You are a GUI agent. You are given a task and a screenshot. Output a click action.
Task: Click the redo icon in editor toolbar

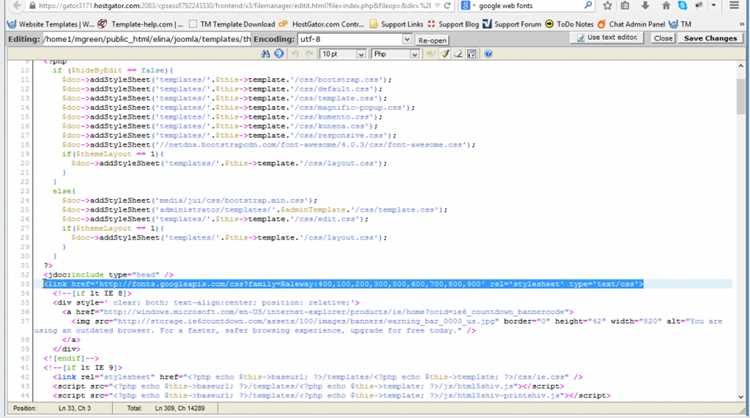(x=309, y=54)
